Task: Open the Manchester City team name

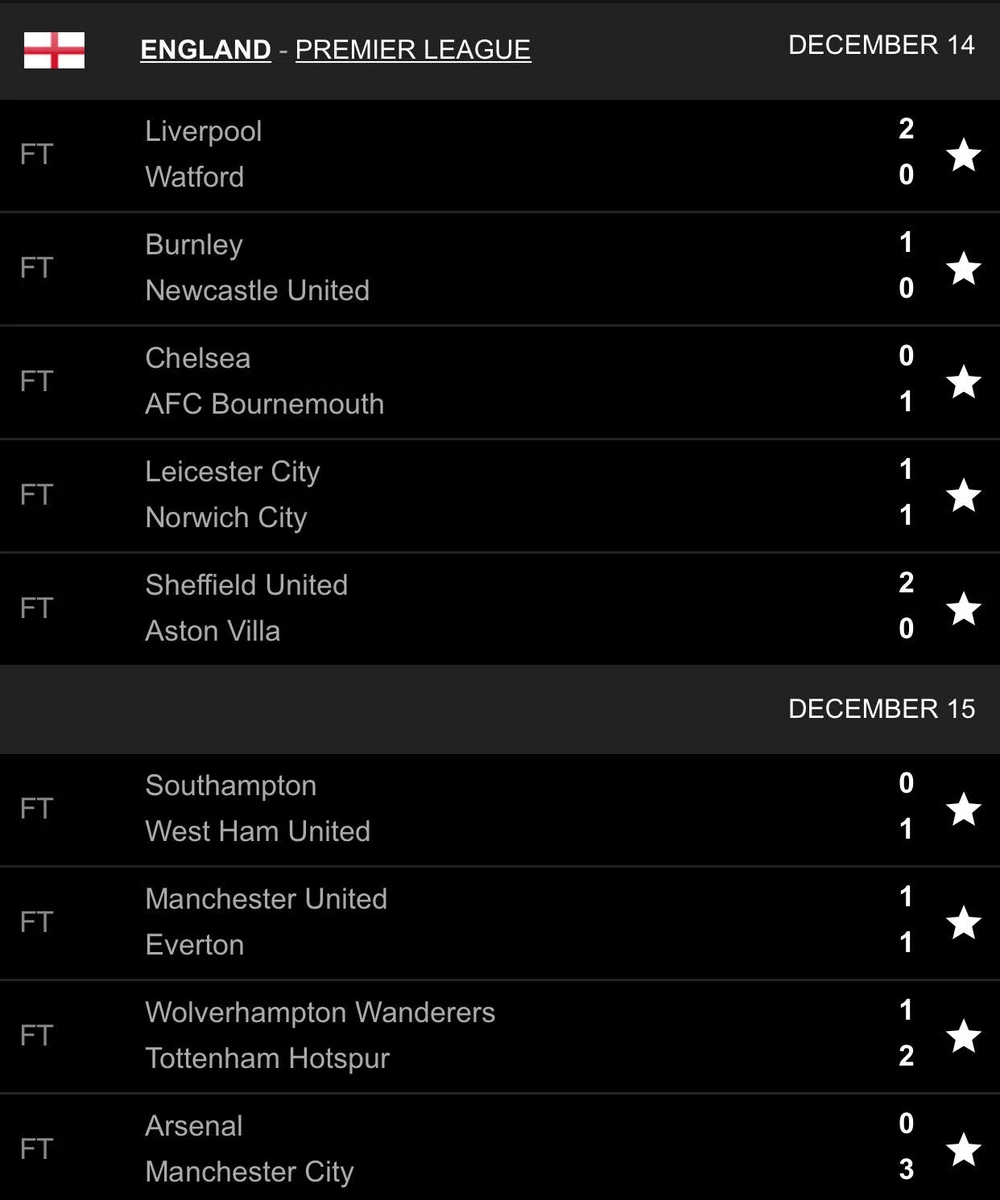Action: pyautogui.click(x=249, y=1172)
